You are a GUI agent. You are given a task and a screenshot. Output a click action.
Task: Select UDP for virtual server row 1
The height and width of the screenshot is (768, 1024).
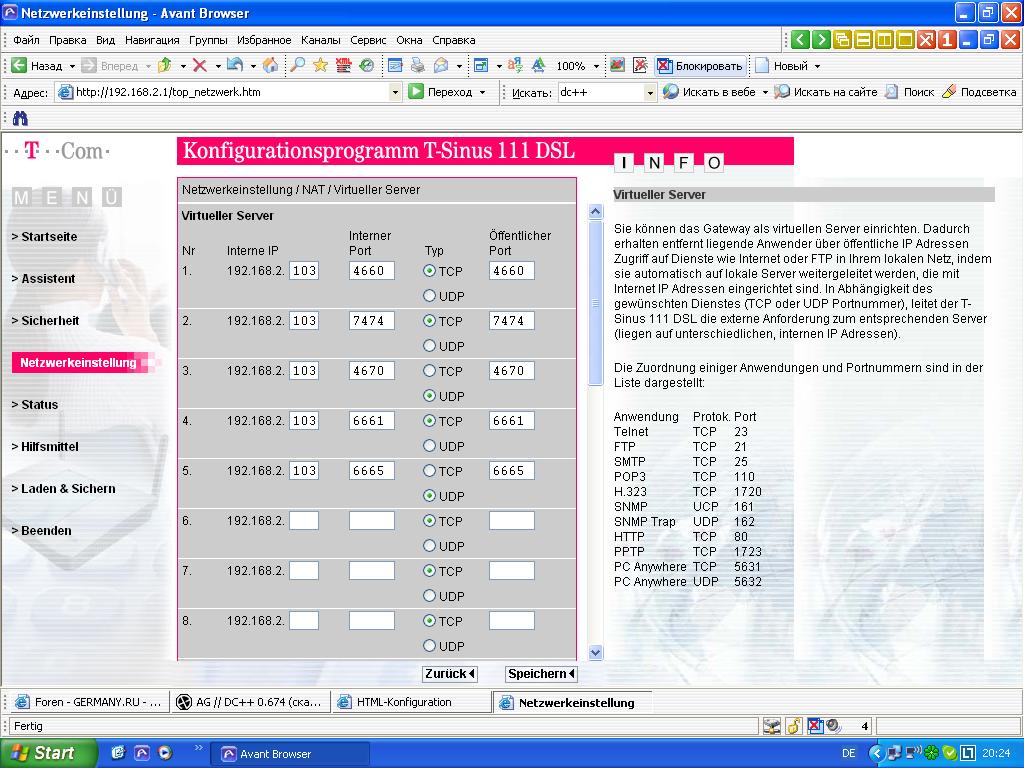(x=429, y=296)
